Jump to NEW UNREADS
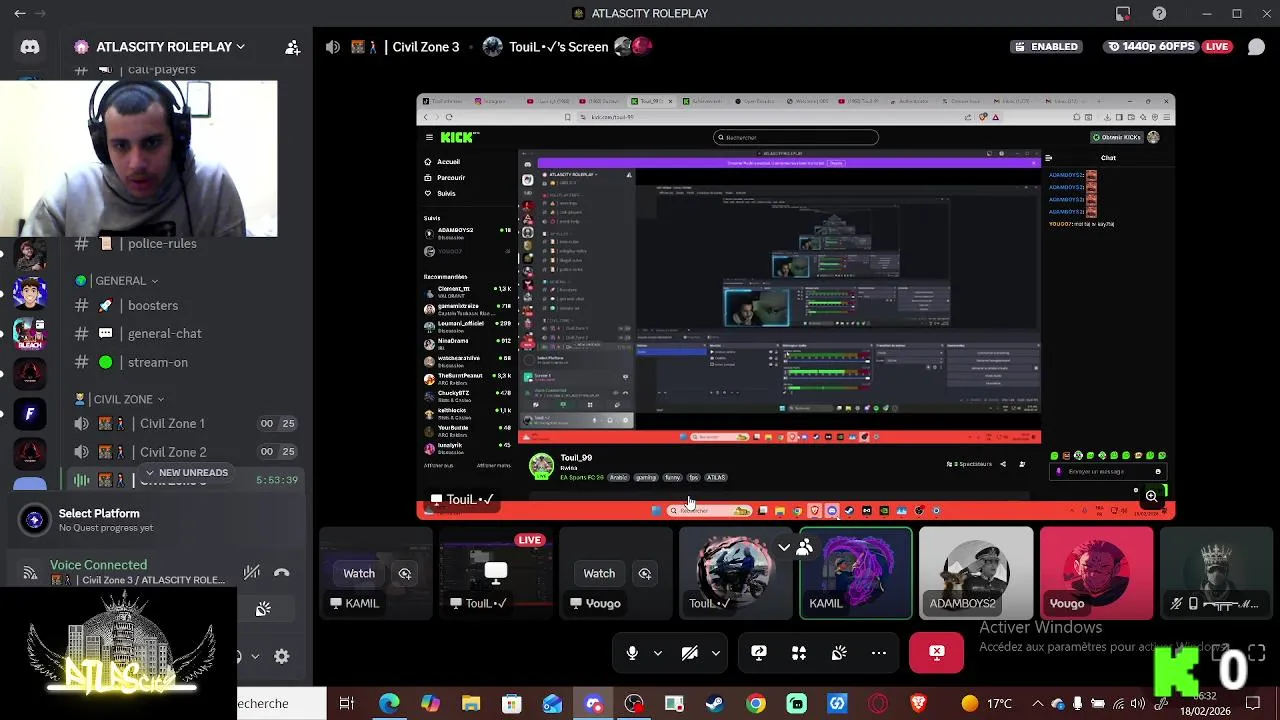 click(186, 473)
